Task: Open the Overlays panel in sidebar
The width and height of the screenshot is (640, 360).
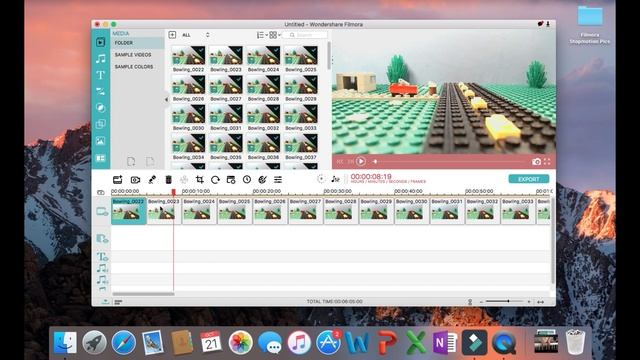Action: [100, 124]
